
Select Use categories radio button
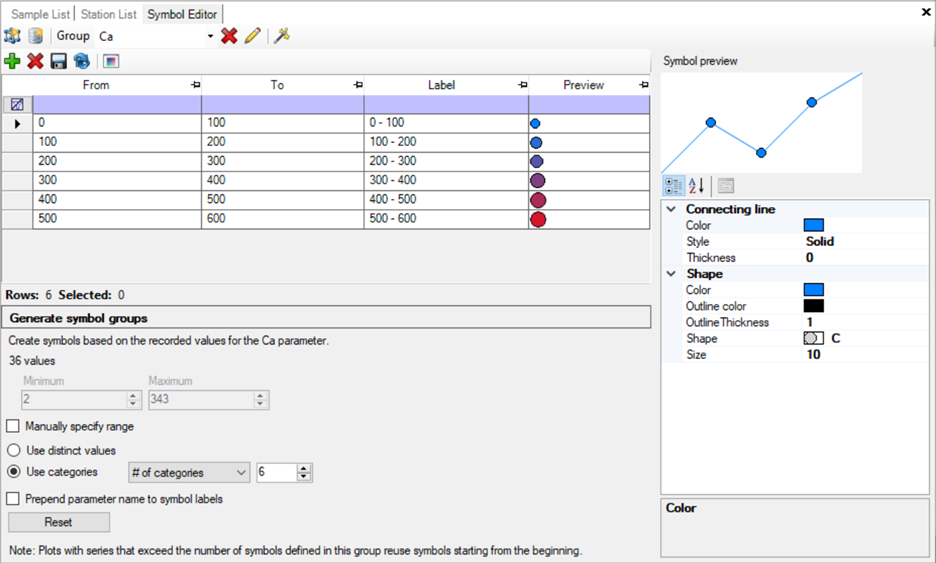tap(14, 472)
